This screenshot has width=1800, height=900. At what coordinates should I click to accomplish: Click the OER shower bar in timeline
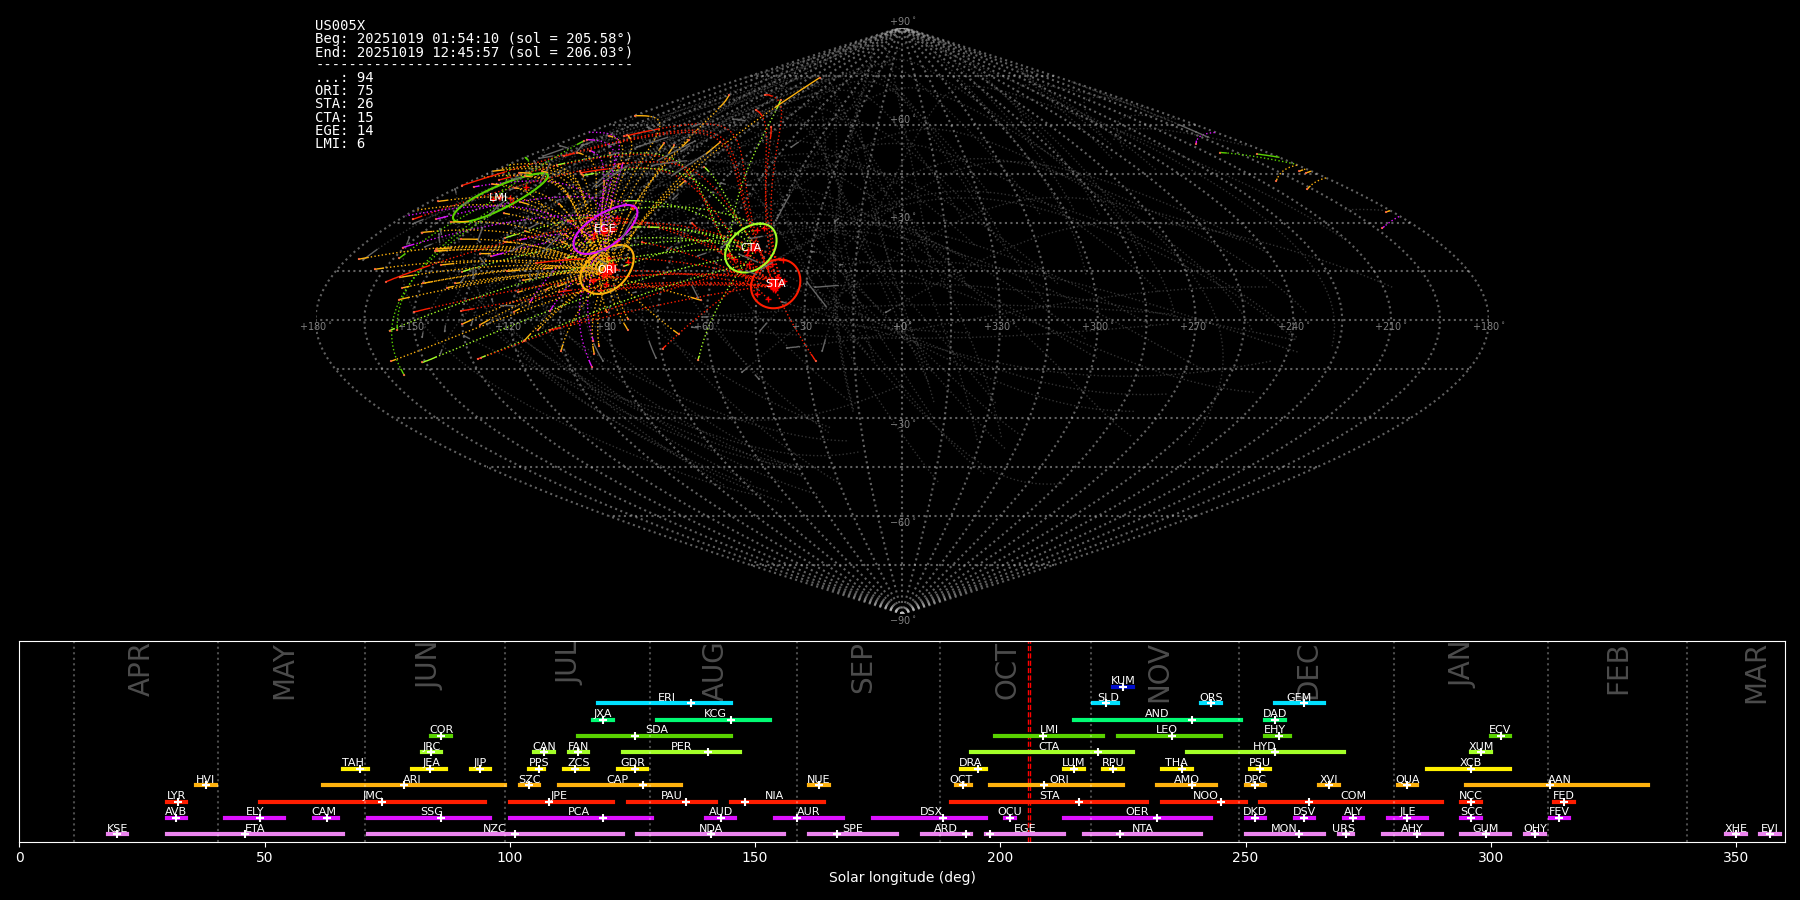[x=1137, y=818]
